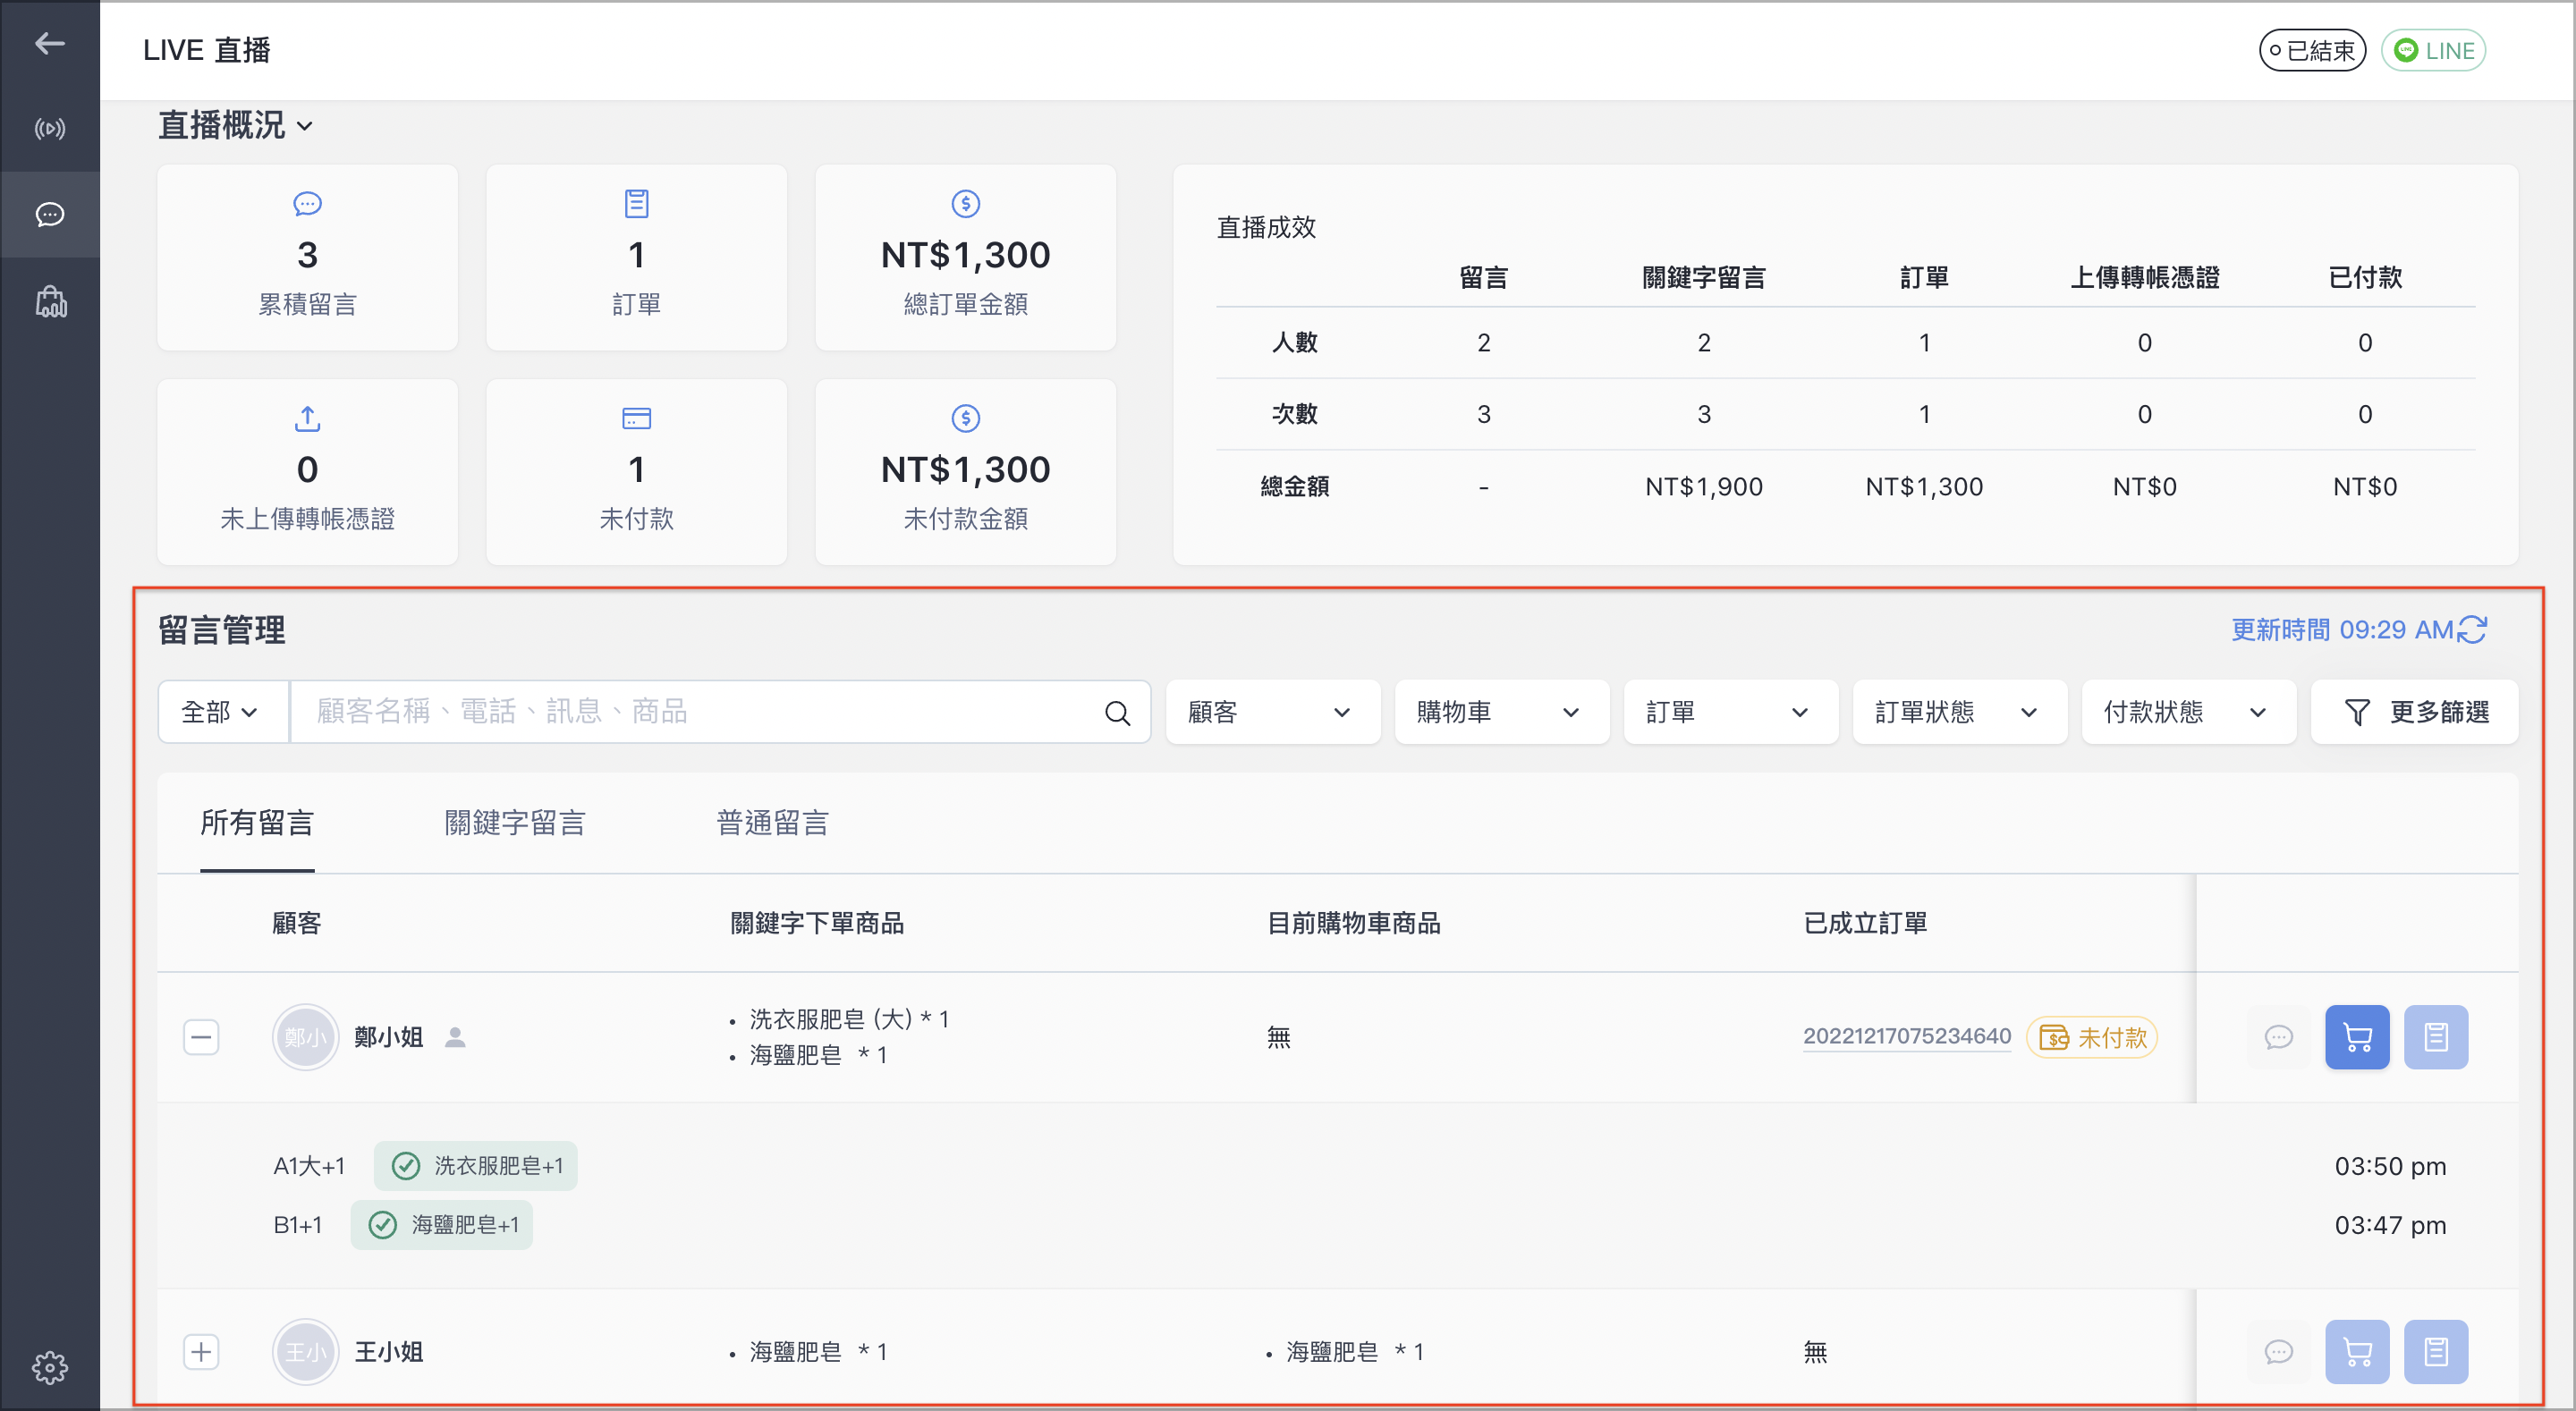Switch to 所有留言 tab
Screen dimensions: 2576x1411
[257, 823]
